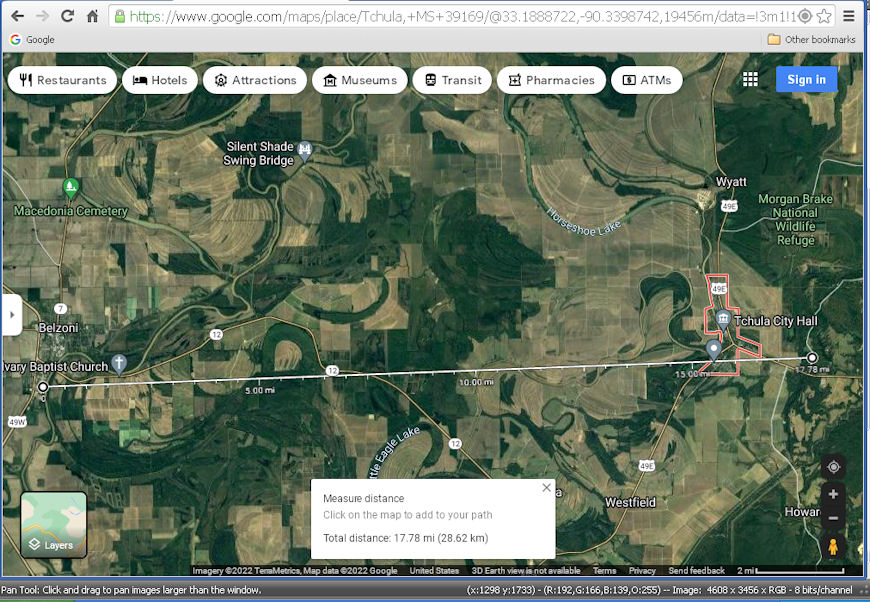Activate Street View pegman
This screenshot has height=602, width=870.
[x=833, y=547]
